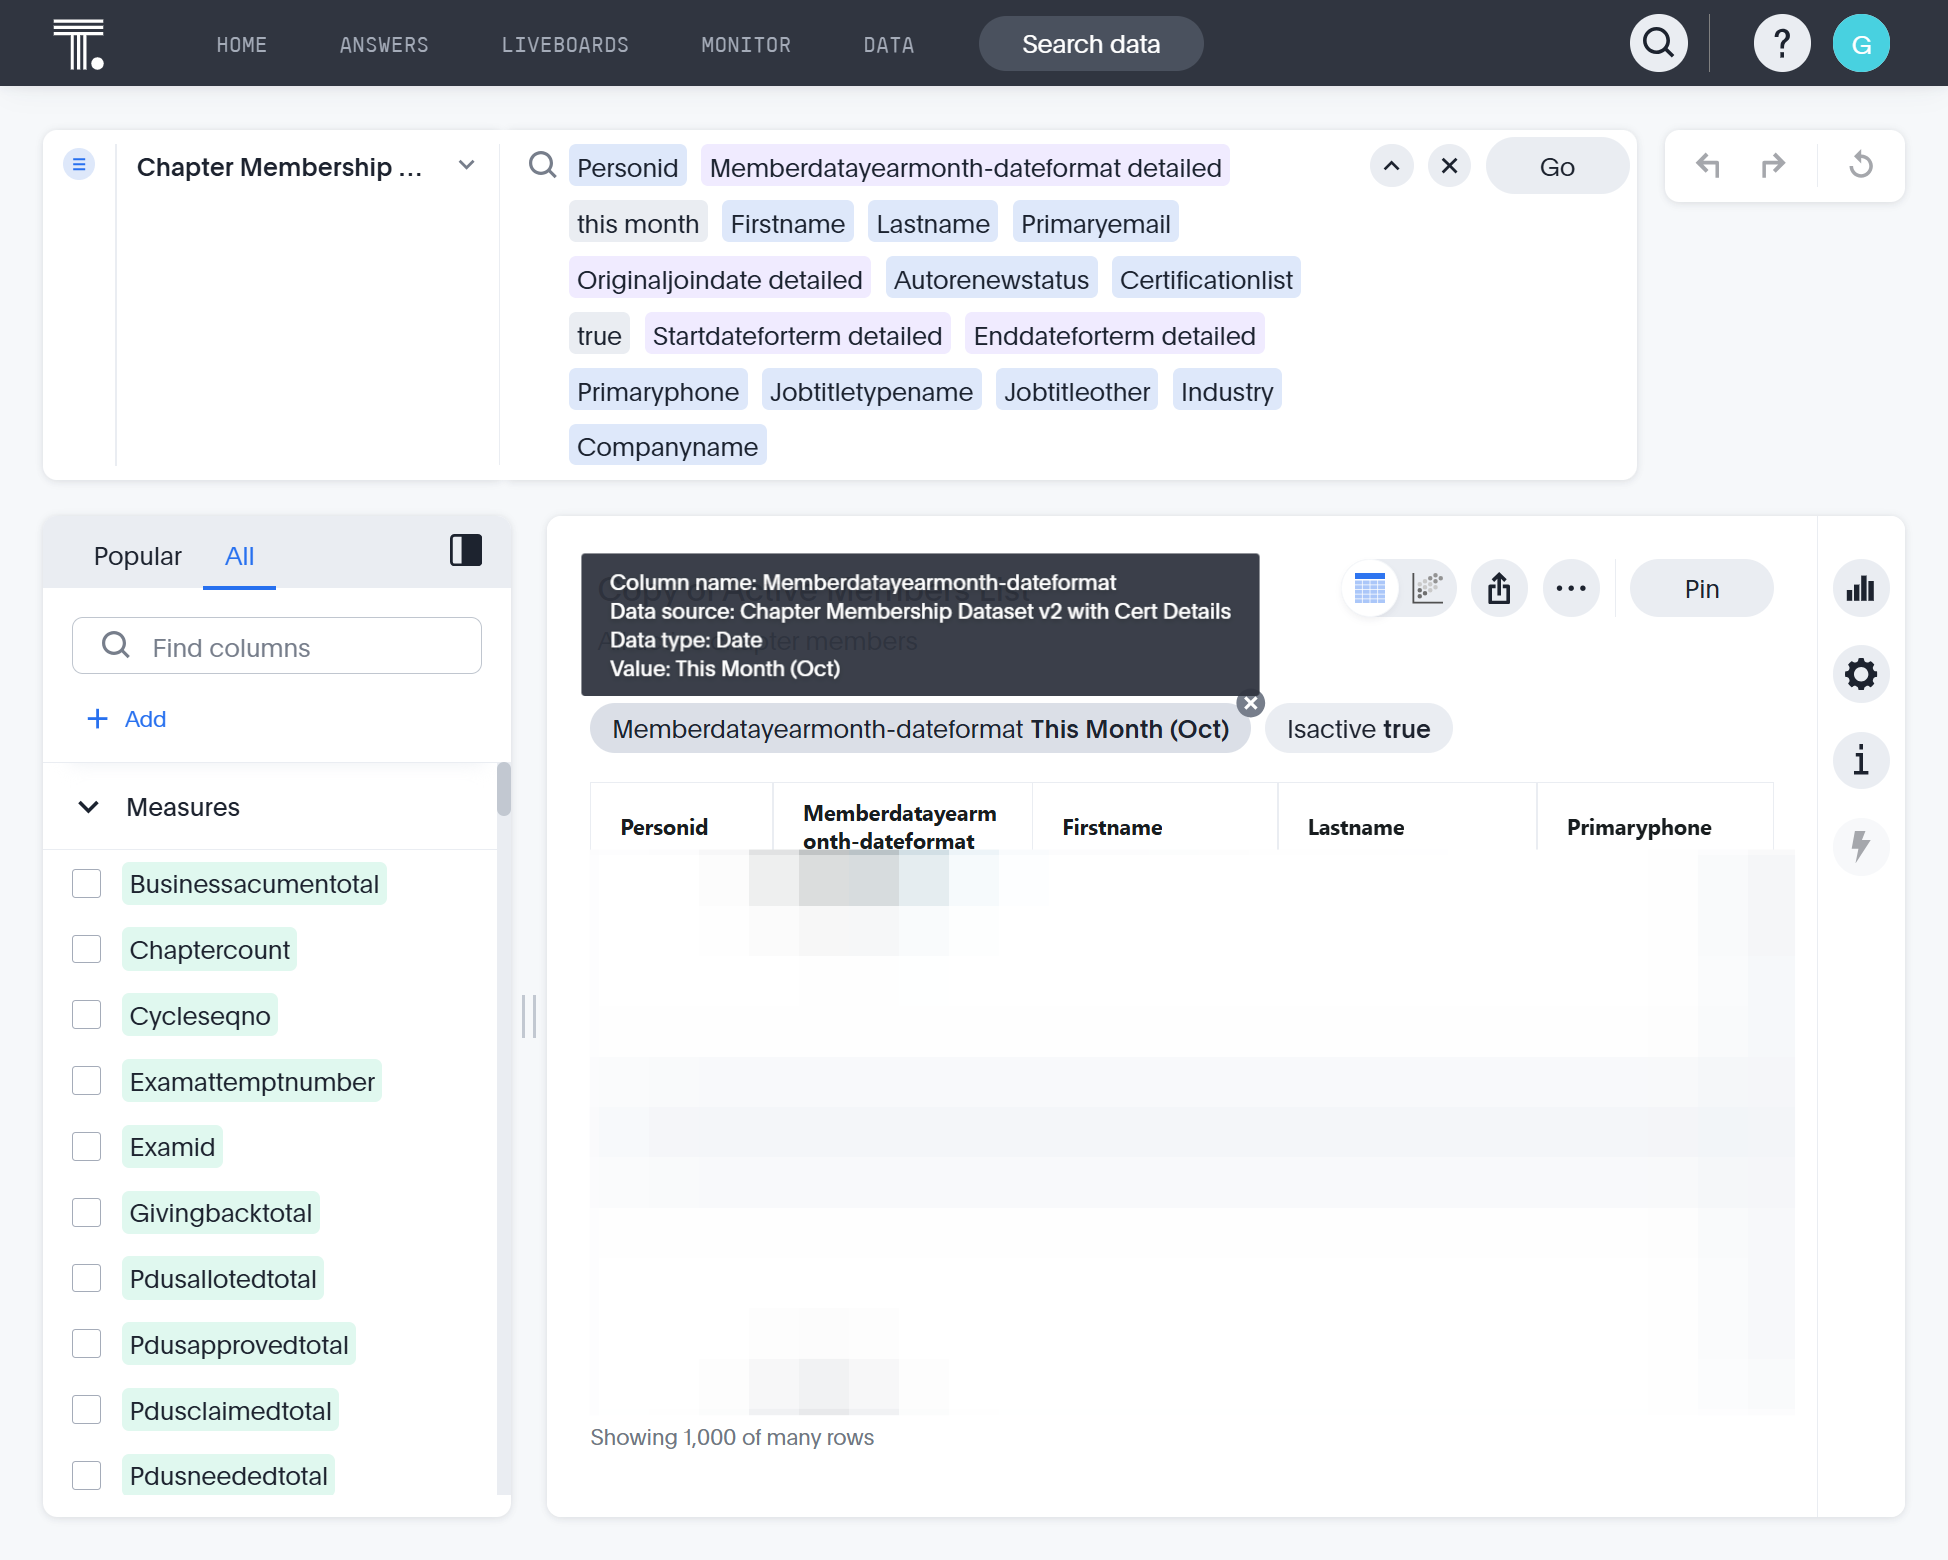This screenshot has width=1948, height=1560.
Task: Click the Go button
Action: (1557, 167)
